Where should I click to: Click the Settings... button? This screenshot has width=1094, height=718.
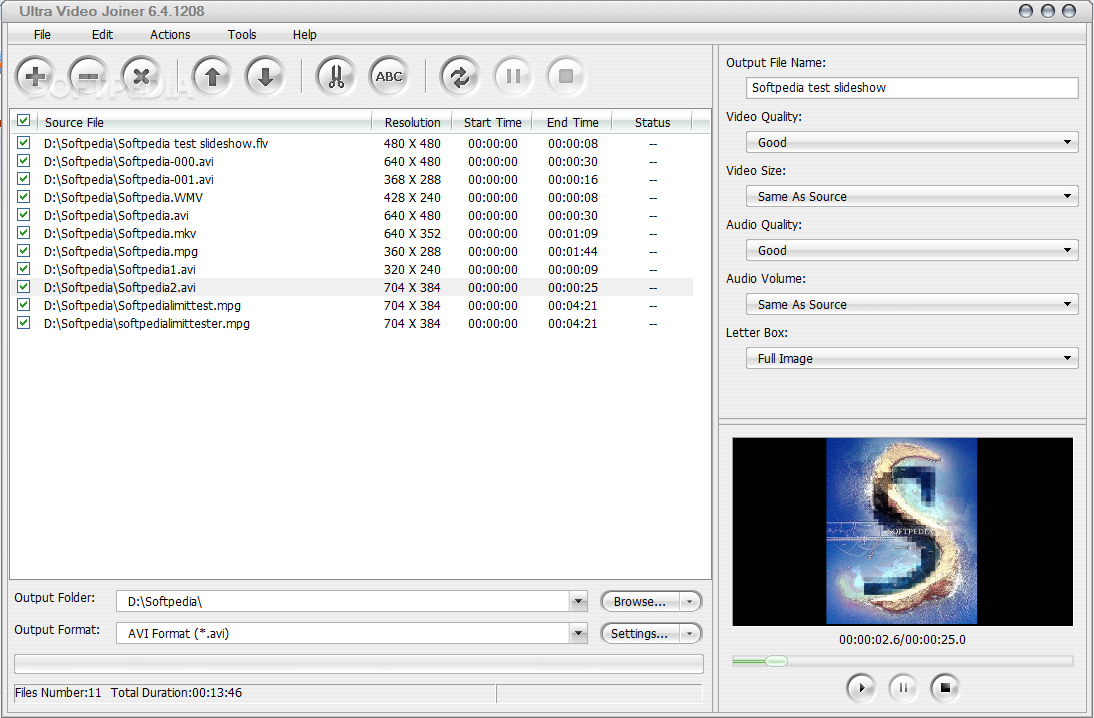point(640,634)
